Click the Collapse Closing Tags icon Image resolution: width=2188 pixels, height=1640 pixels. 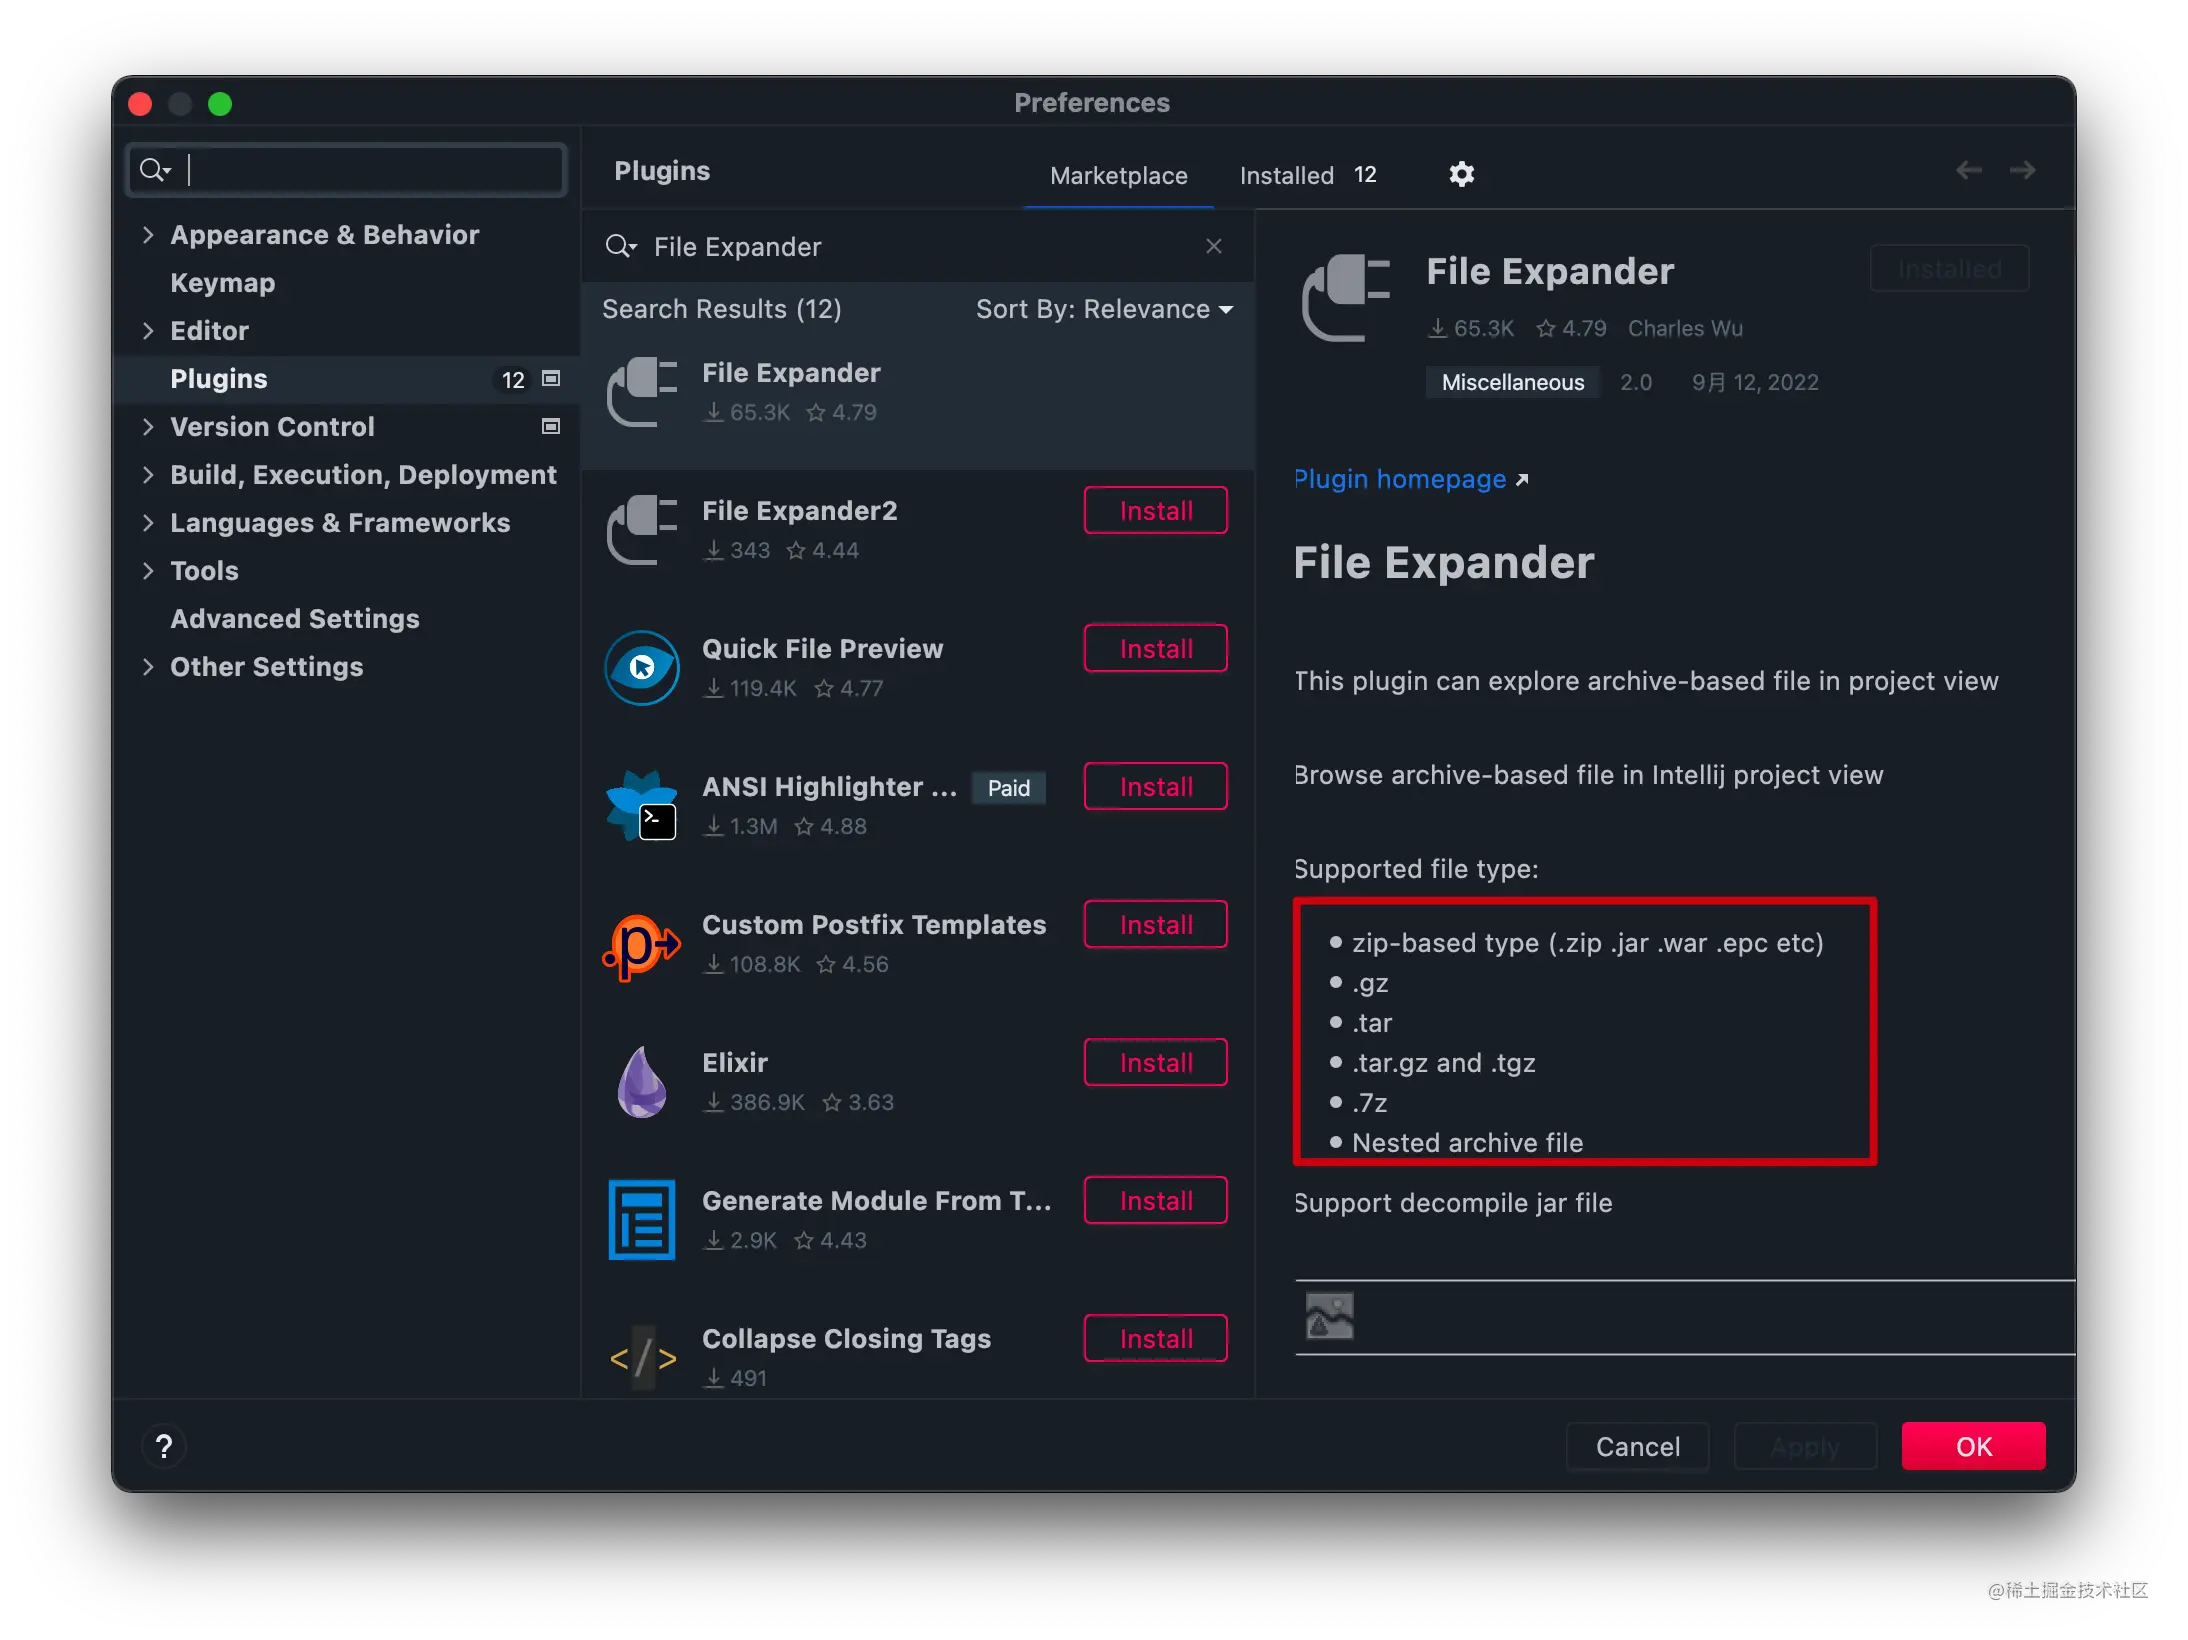click(643, 1358)
